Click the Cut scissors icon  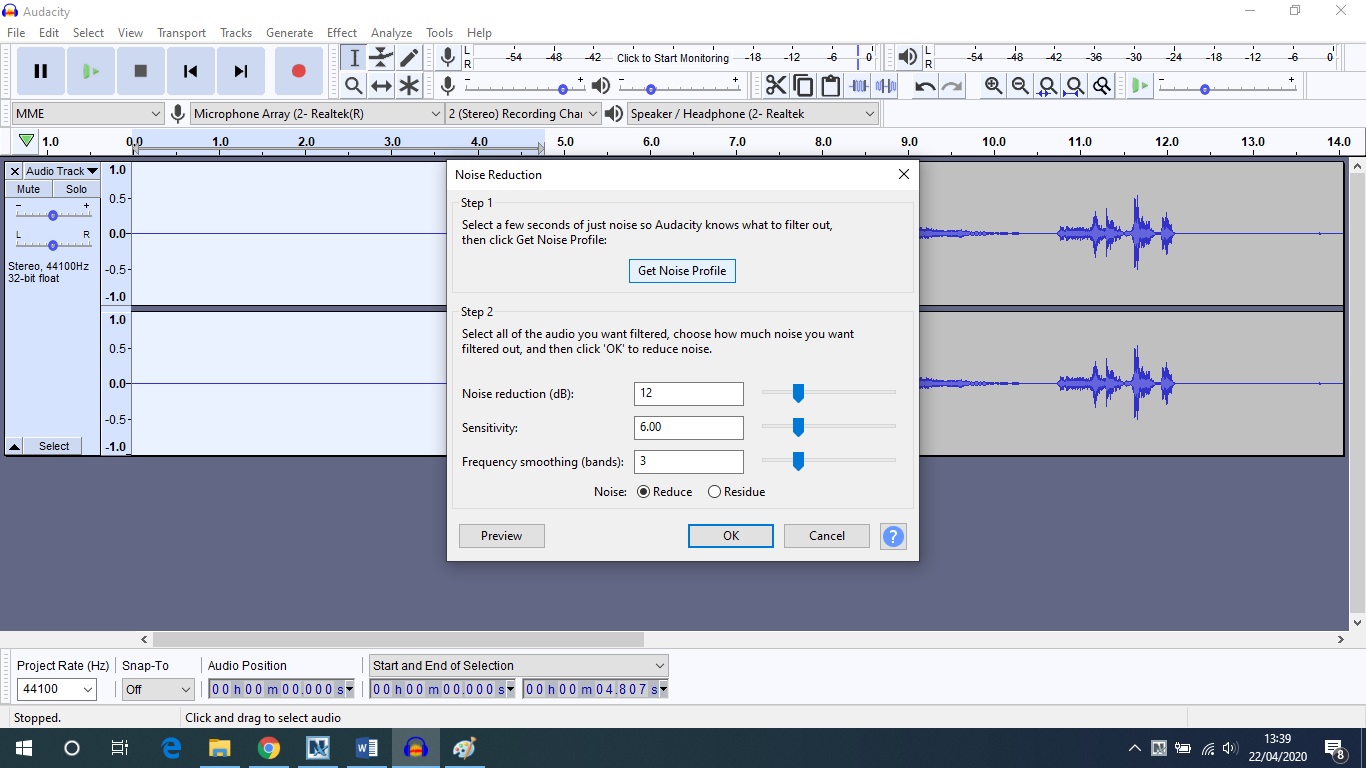tap(776, 86)
